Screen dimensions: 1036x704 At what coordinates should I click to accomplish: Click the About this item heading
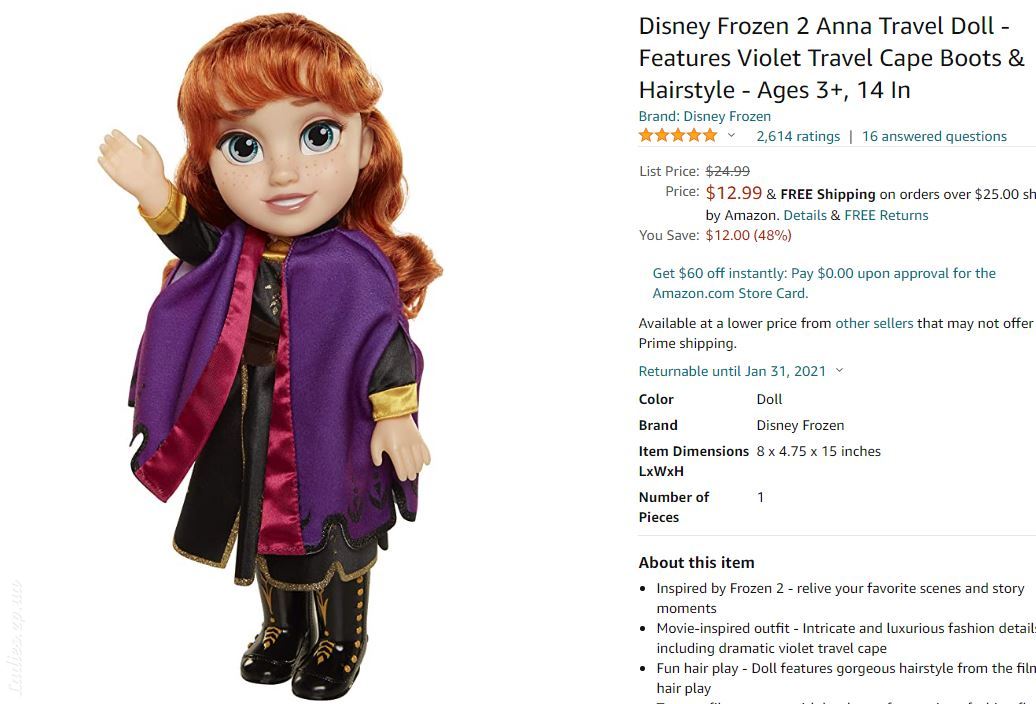pyautogui.click(x=696, y=563)
